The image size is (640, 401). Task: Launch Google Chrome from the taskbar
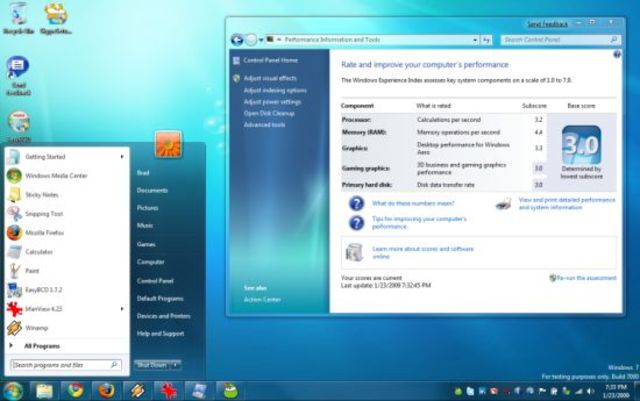76,391
